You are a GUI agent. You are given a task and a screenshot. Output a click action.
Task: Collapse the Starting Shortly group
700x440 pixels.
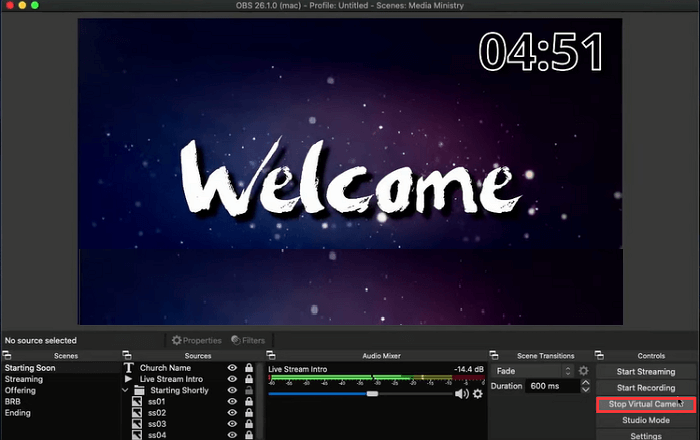(126, 390)
